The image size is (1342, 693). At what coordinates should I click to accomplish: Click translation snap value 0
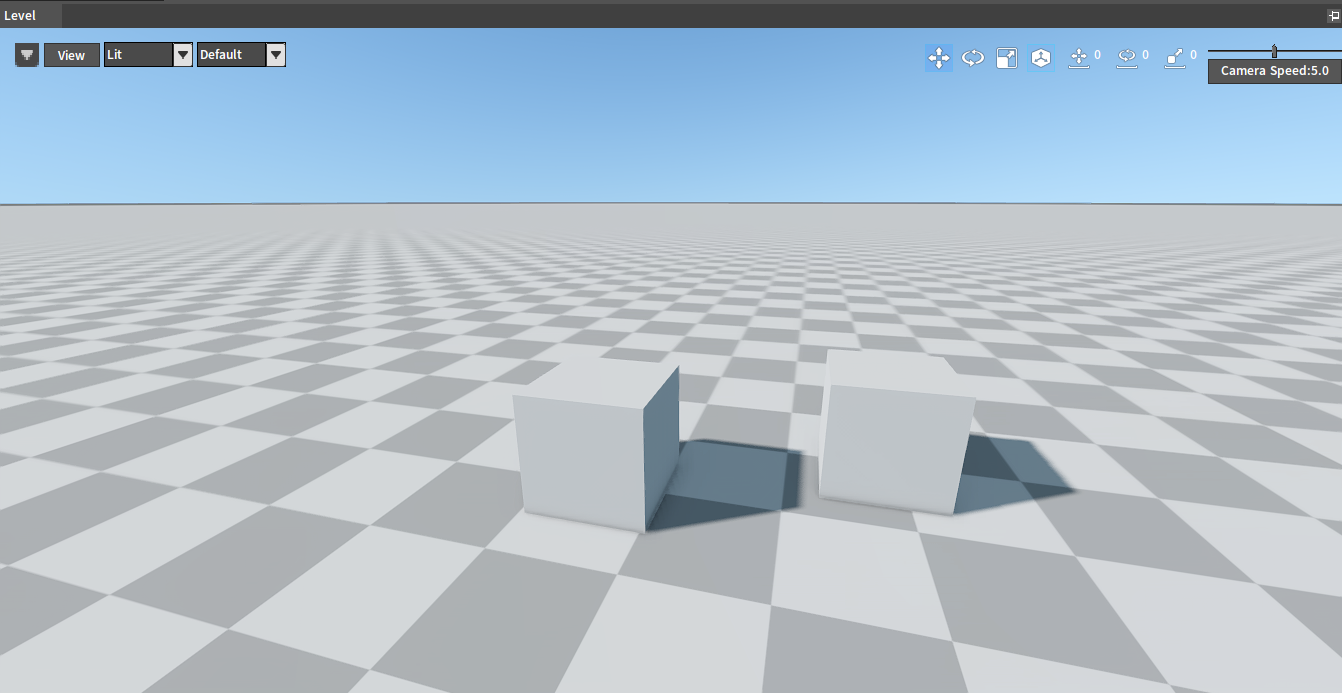click(x=1097, y=55)
